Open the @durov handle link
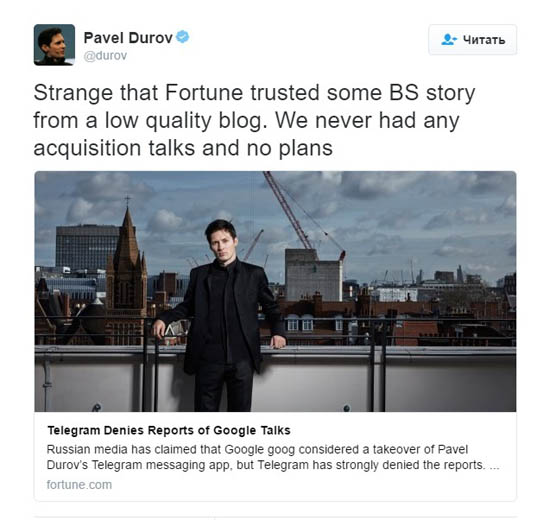The width and height of the screenshot is (550, 520). tap(105, 56)
